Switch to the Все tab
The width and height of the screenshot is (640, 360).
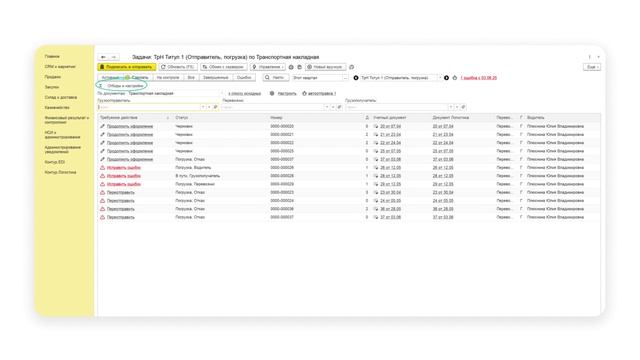191,78
